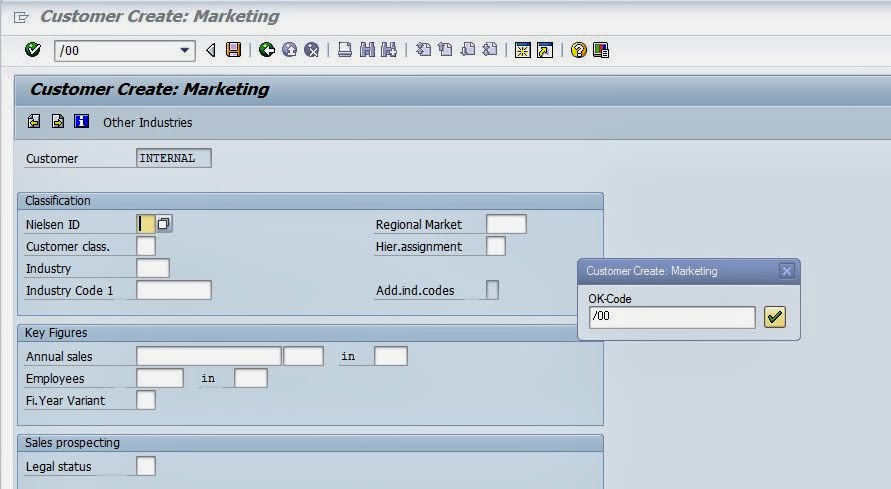Click the Save diskette icon
The height and width of the screenshot is (489, 891).
pyautogui.click(x=234, y=50)
